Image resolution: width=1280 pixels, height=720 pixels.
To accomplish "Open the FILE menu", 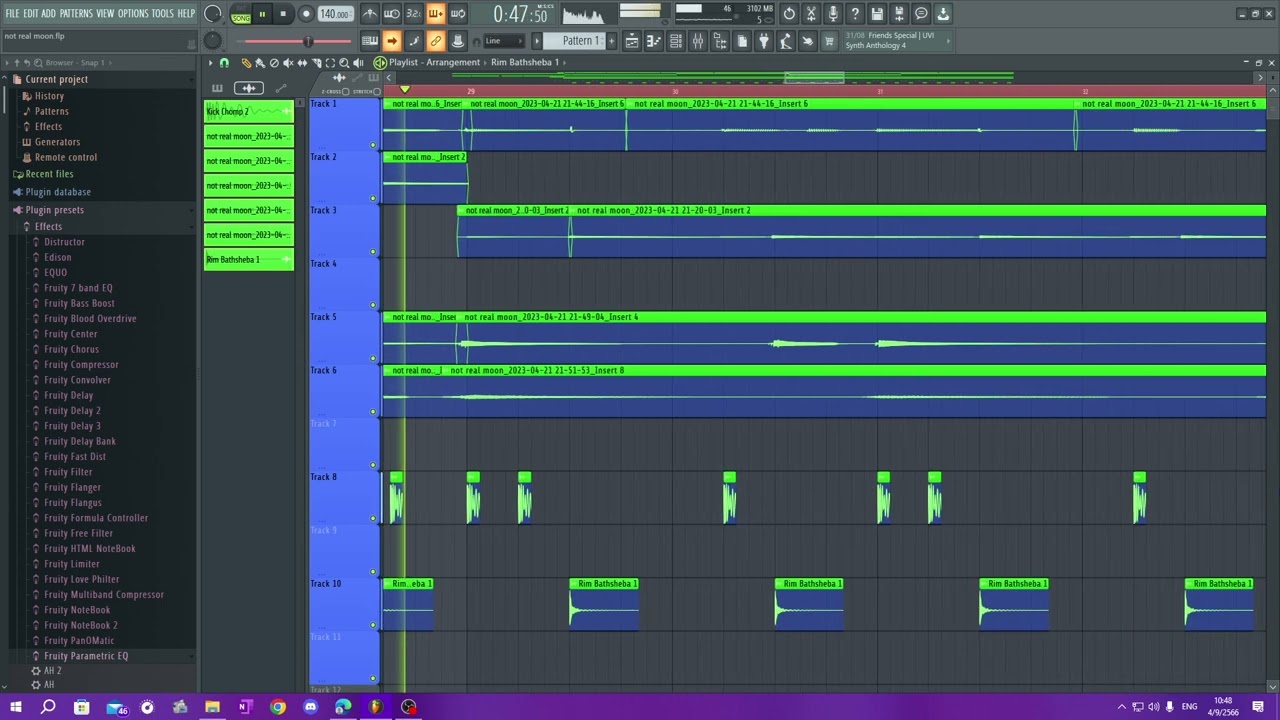I will [x=12, y=14].
